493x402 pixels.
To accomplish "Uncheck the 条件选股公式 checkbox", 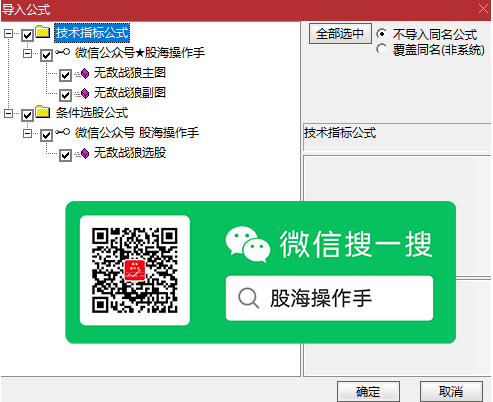I will [27, 115].
